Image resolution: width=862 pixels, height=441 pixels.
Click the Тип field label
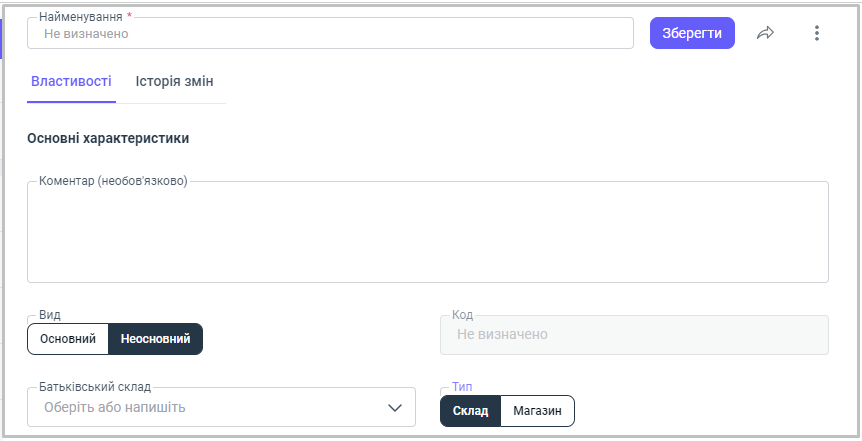462,386
